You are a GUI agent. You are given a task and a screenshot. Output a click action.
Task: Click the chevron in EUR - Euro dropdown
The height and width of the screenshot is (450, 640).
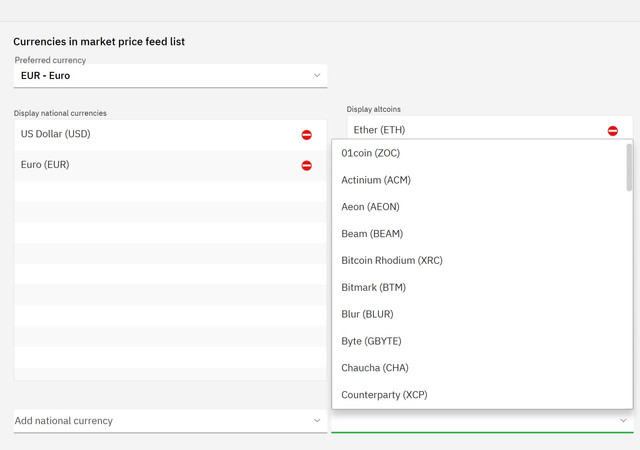[x=317, y=76]
